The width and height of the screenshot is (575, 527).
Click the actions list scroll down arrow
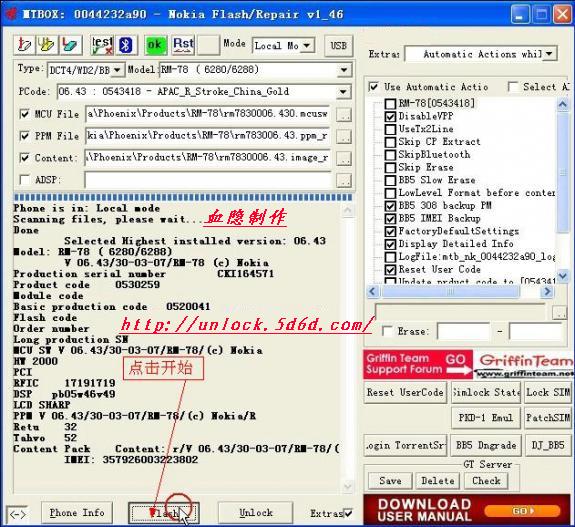pos(563,276)
